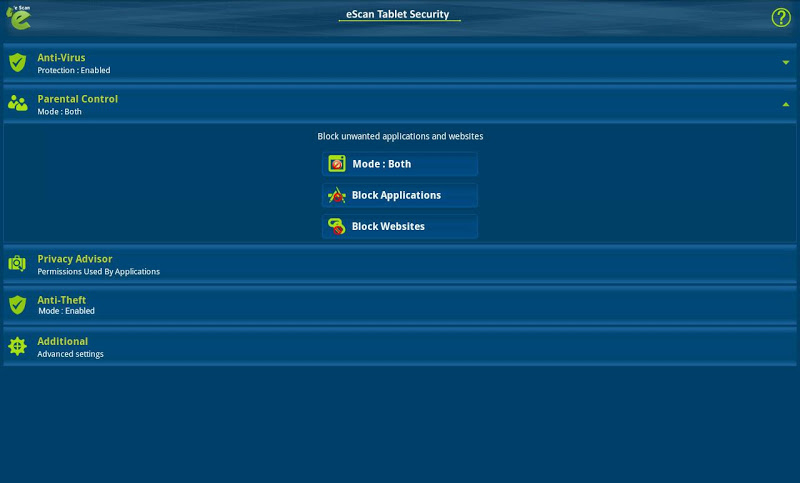The image size is (800, 483).
Task: Click the Anti-Theft shield icon
Action: pyautogui.click(x=17, y=305)
